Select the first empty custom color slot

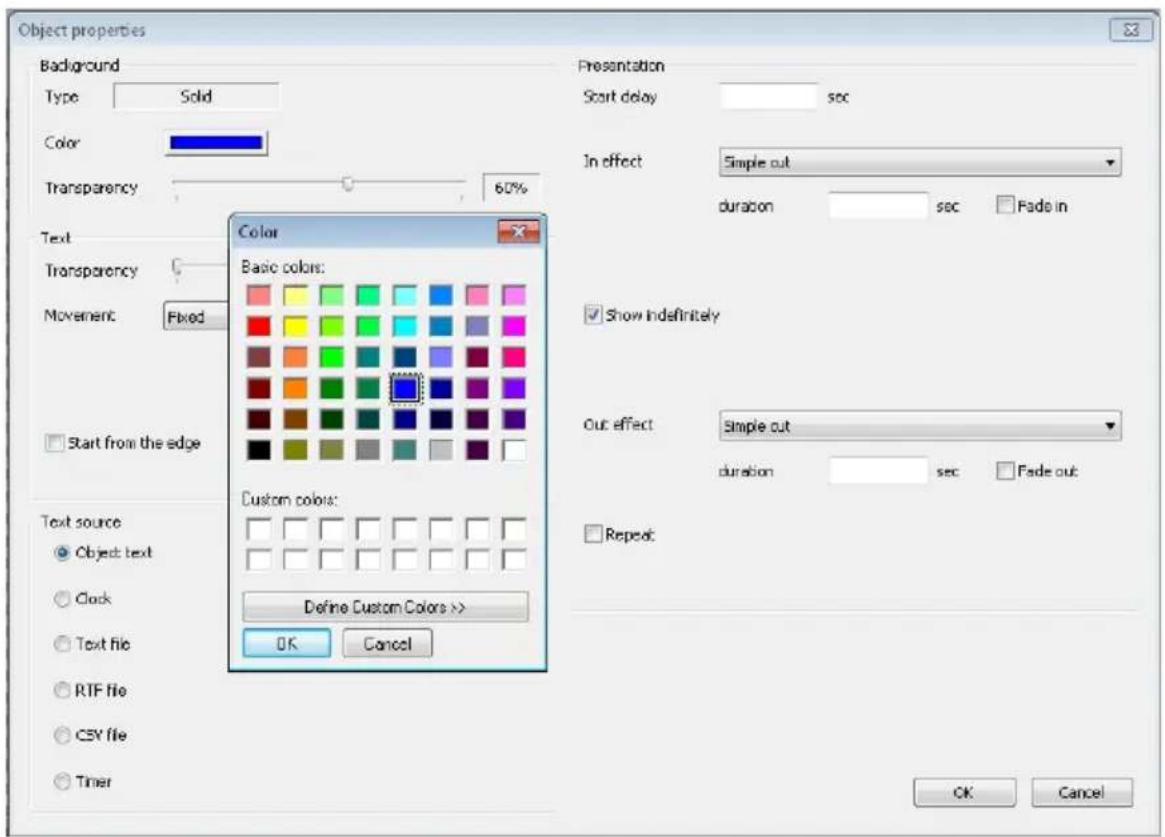(259, 529)
